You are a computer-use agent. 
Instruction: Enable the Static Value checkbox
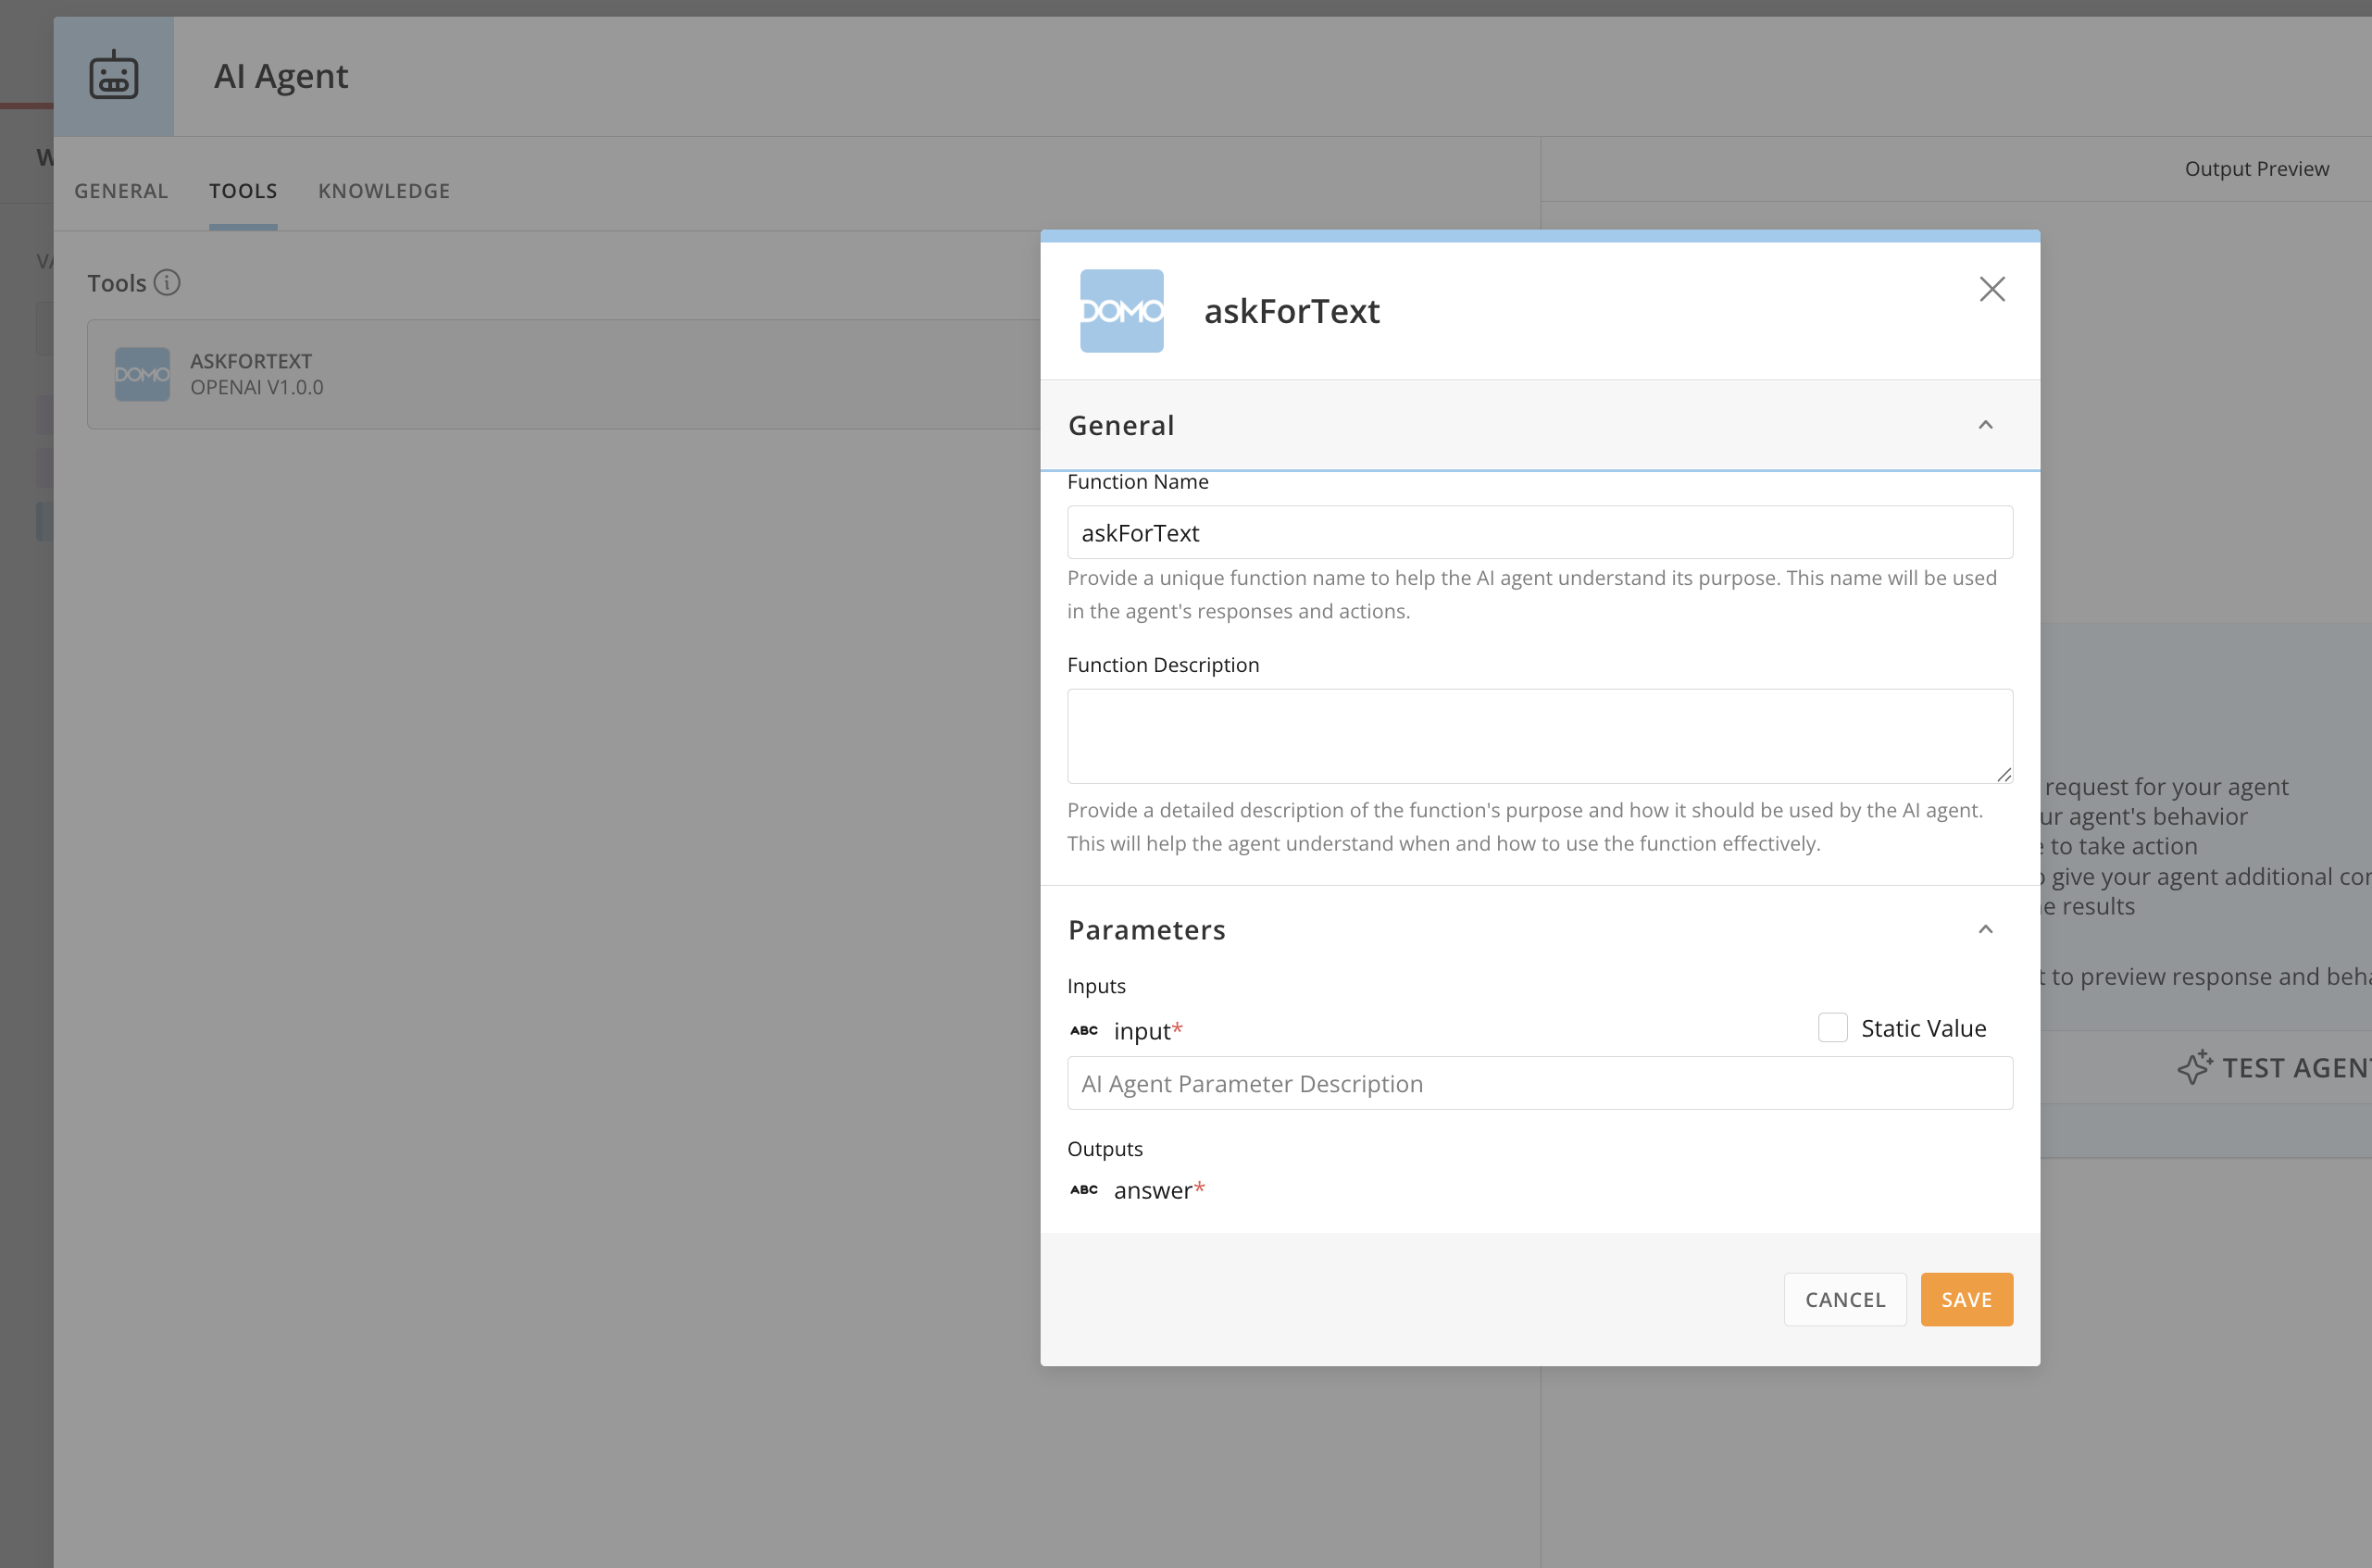(x=1832, y=1027)
